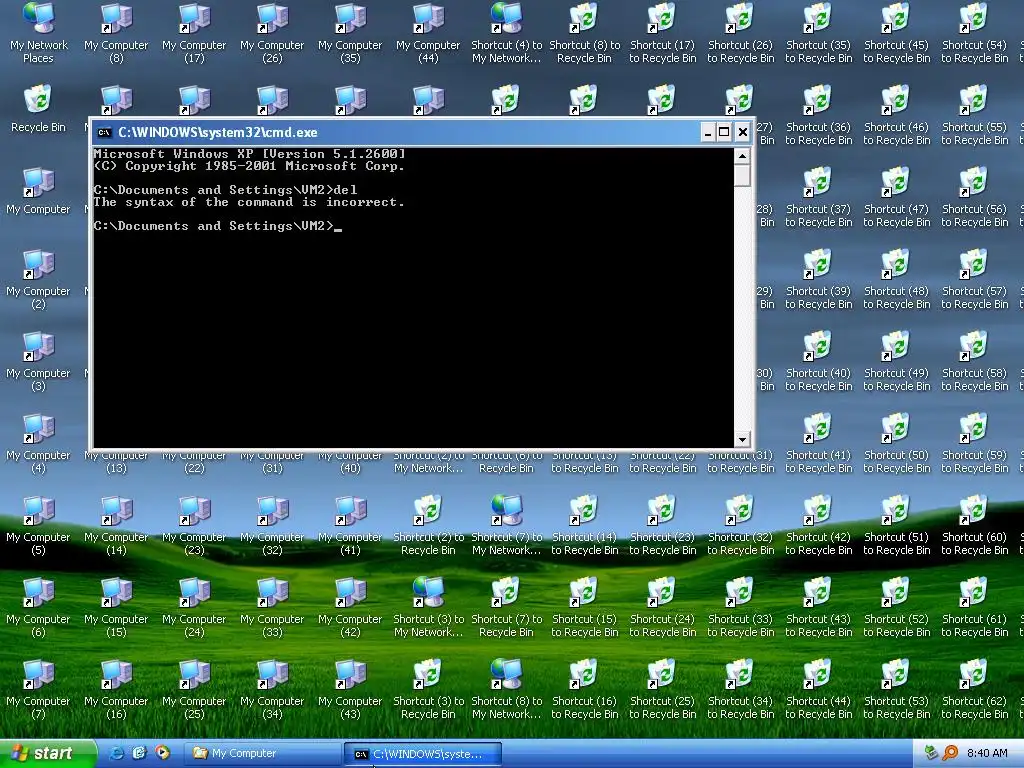Screen dimensions: 1024x768
Task: Click Shortcut (59) to Recycle Bin
Action: click(974, 443)
